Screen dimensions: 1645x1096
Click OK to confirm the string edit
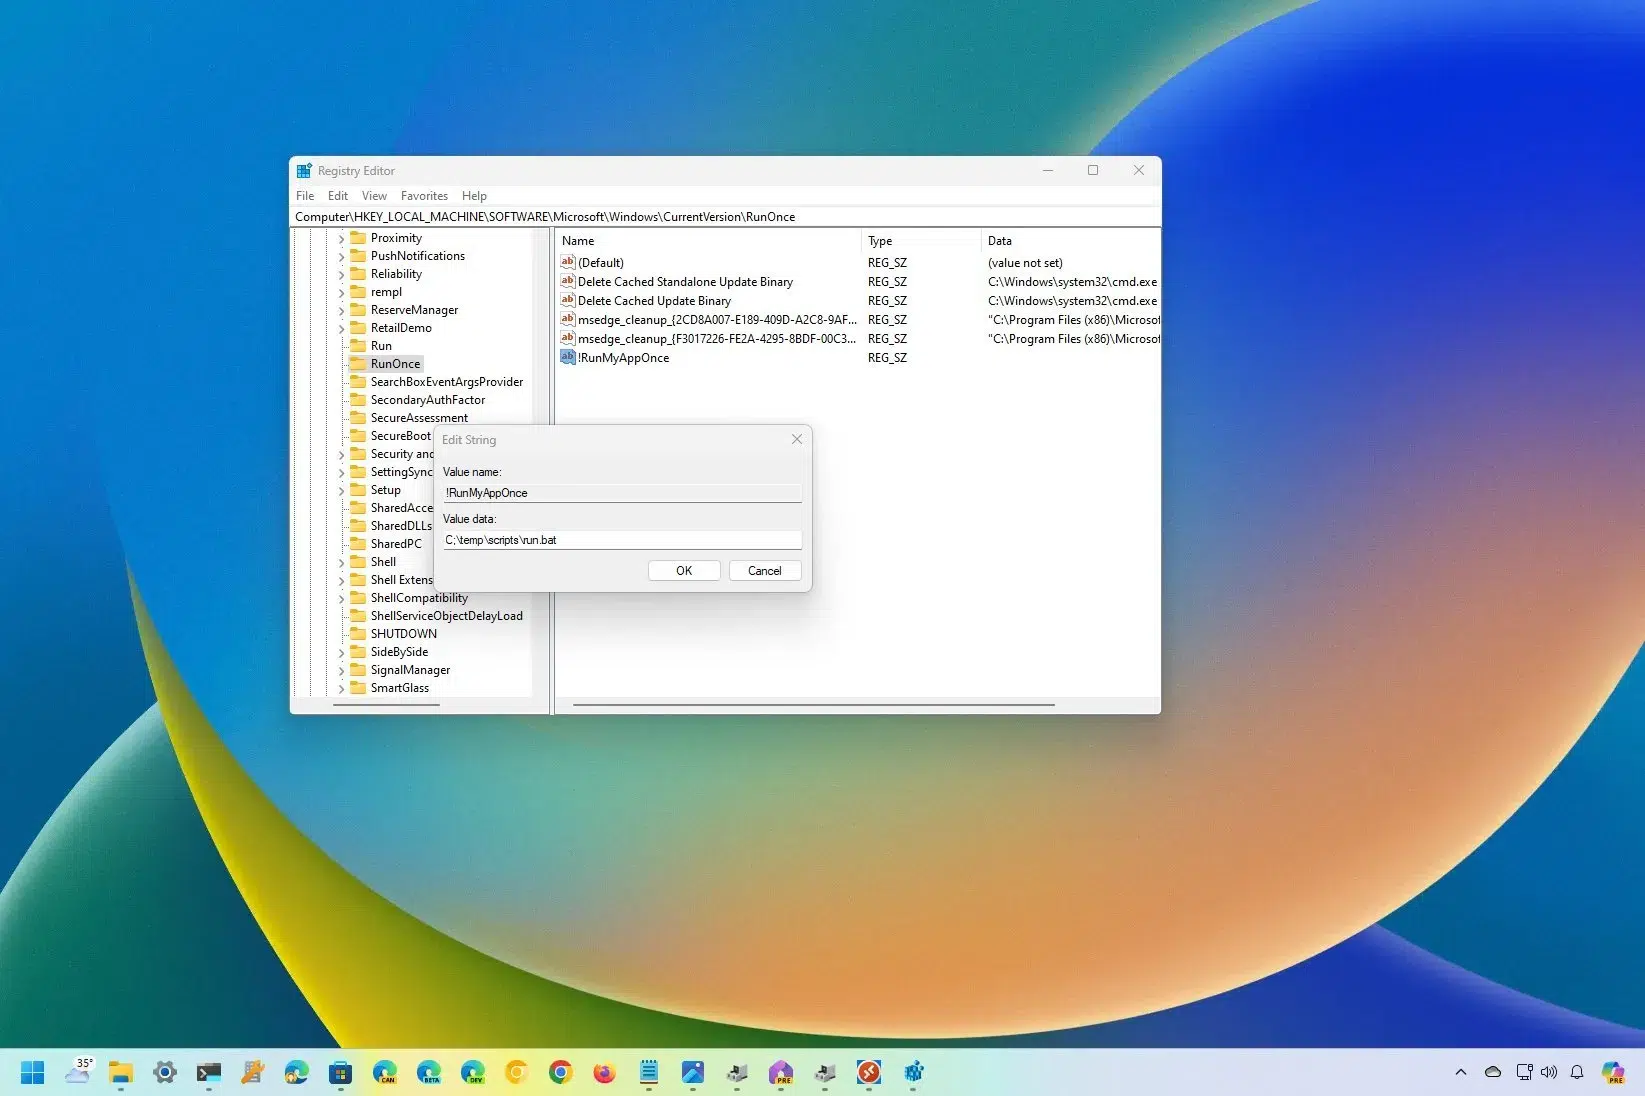click(x=684, y=570)
